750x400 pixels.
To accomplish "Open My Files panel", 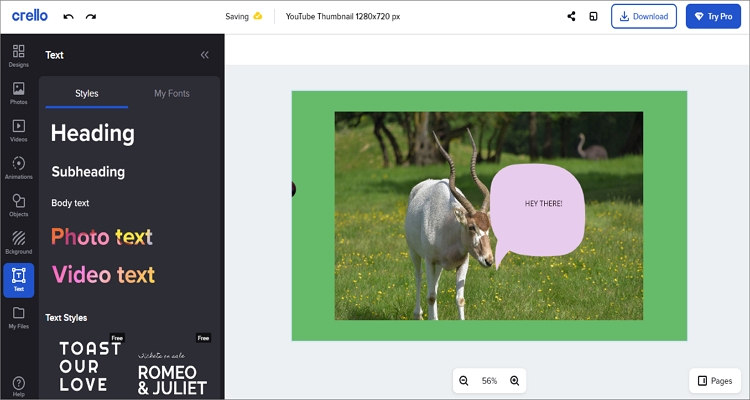I will pyautogui.click(x=19, y=317).
